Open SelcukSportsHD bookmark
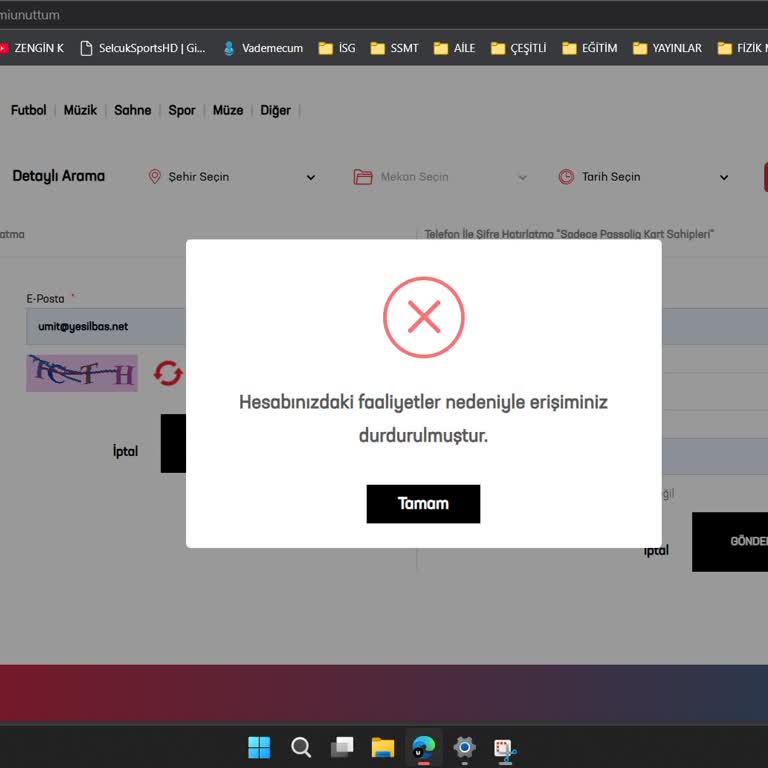768x768 pixels. [143, 48]
